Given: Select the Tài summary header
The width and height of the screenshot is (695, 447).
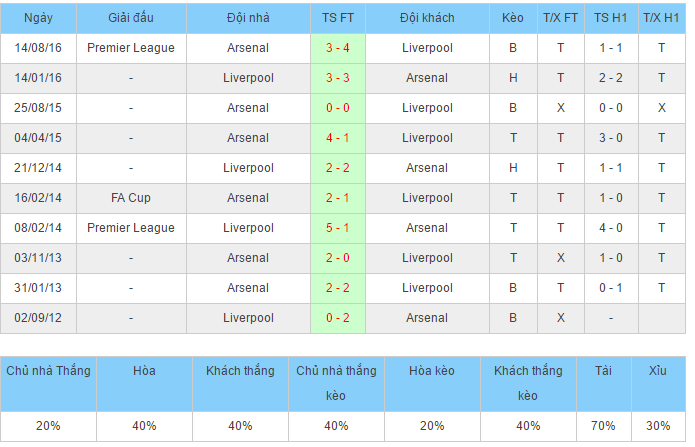Looking at the screenshot, I should 603,371.
